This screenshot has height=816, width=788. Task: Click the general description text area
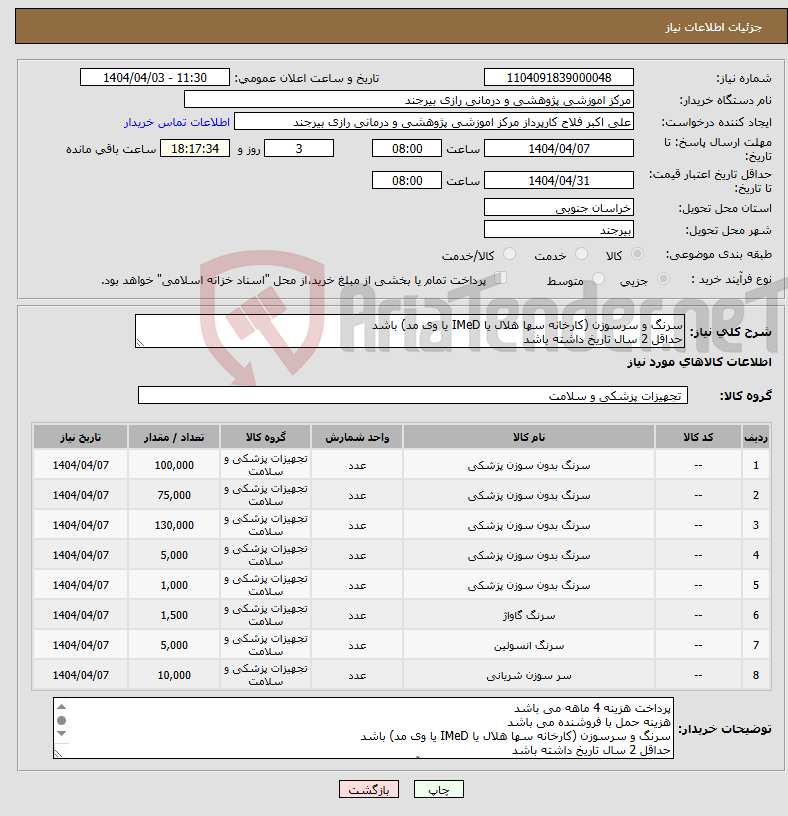click(x=410, y=331)
